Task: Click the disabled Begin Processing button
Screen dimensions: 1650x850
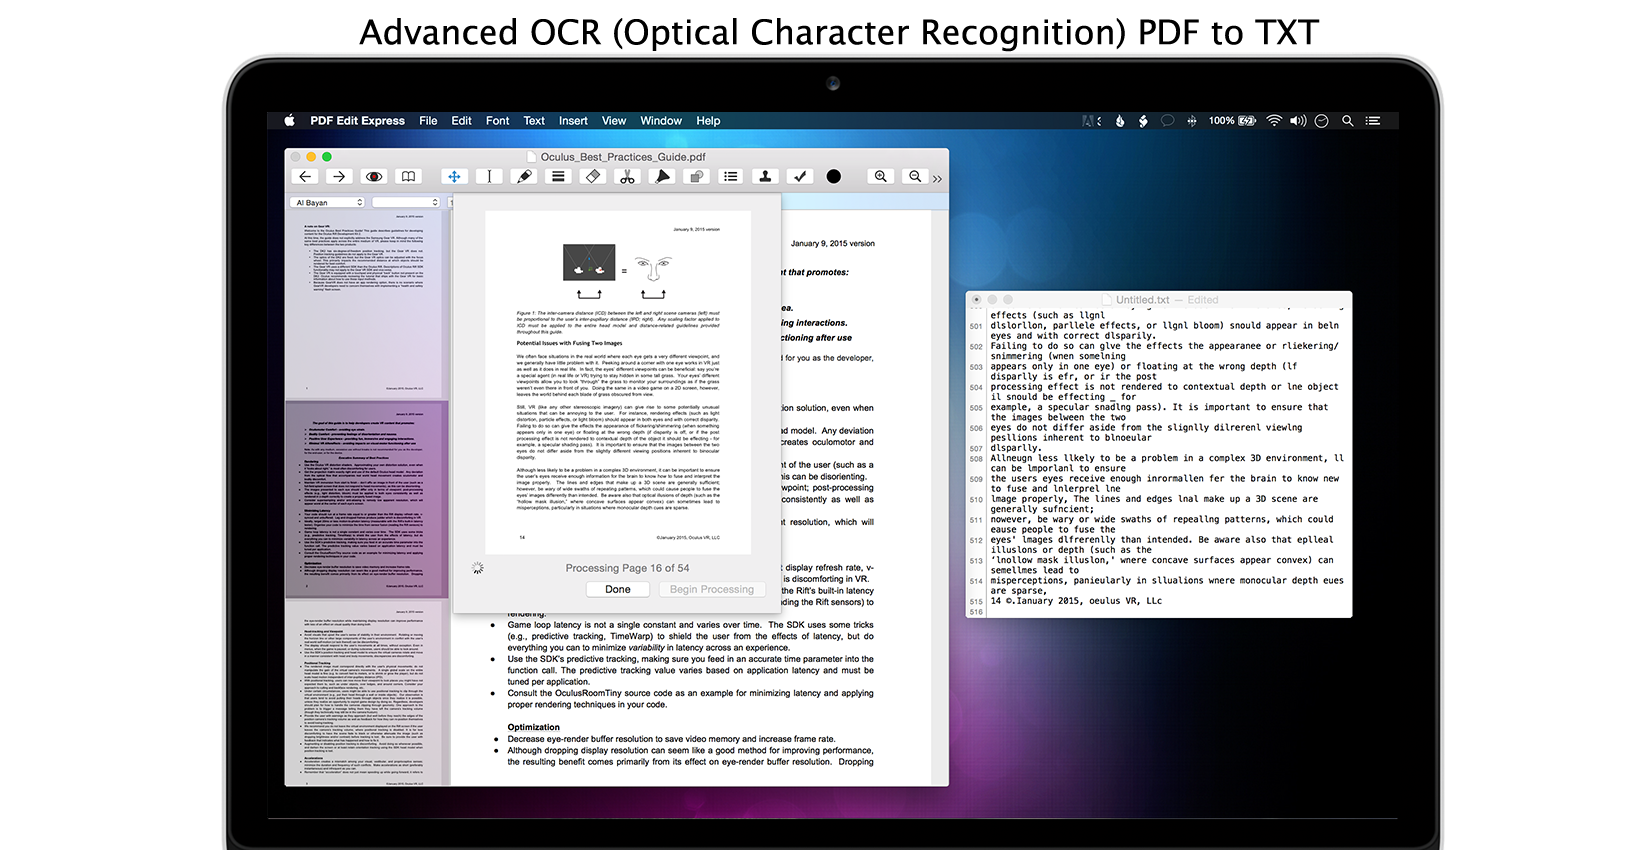Action: pos(712,590)
